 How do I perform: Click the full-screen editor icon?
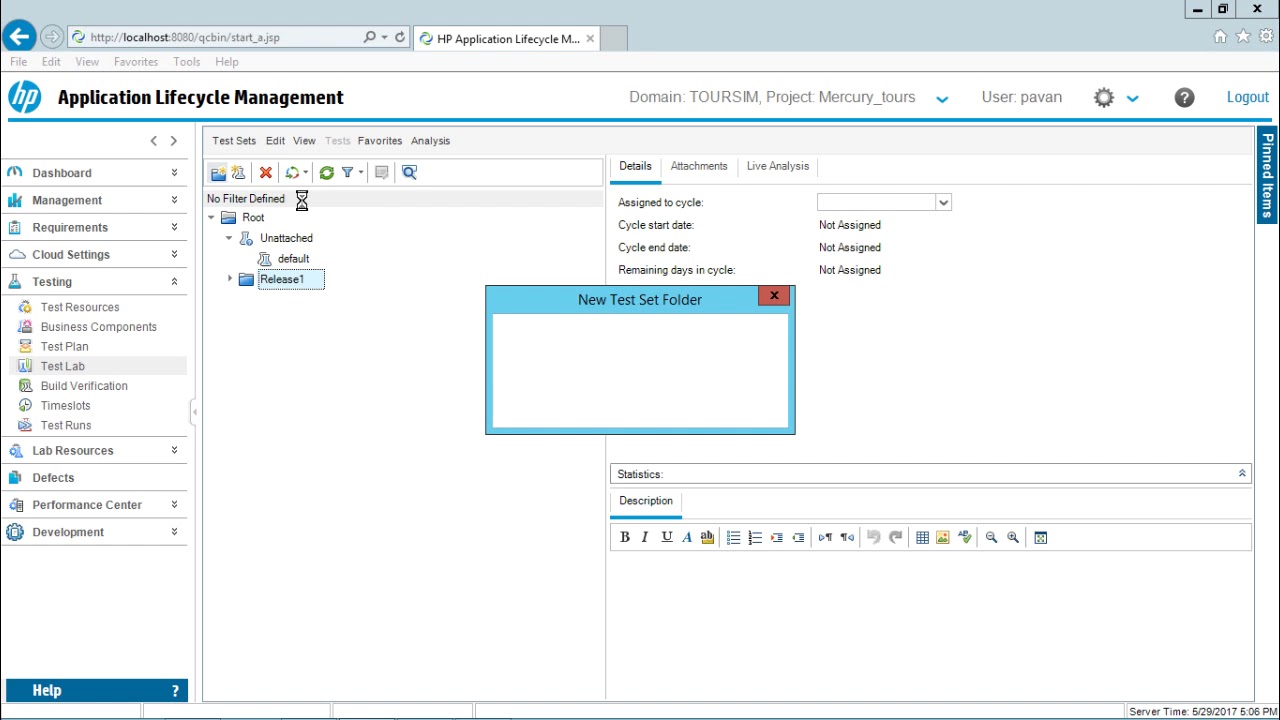(x=1040, y=538)
